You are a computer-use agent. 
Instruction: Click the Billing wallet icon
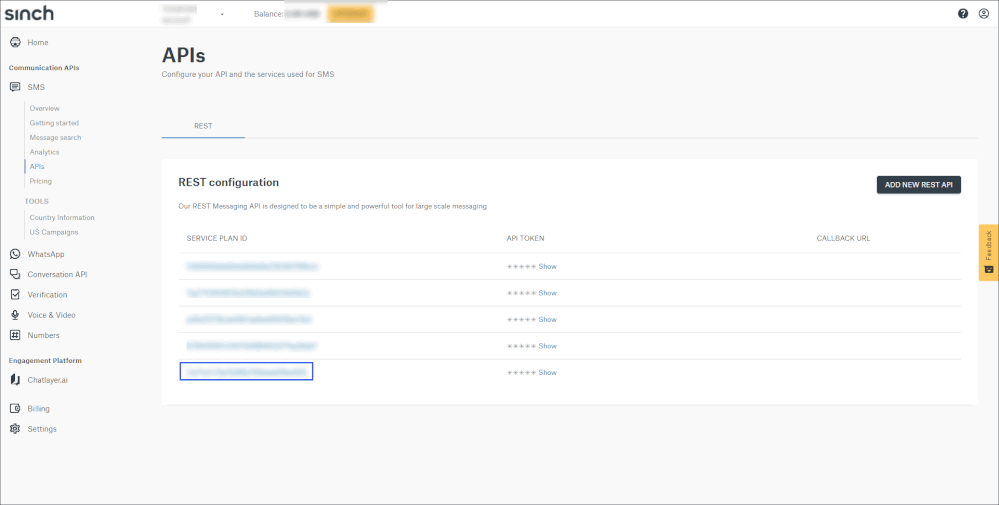pos(15,409)
